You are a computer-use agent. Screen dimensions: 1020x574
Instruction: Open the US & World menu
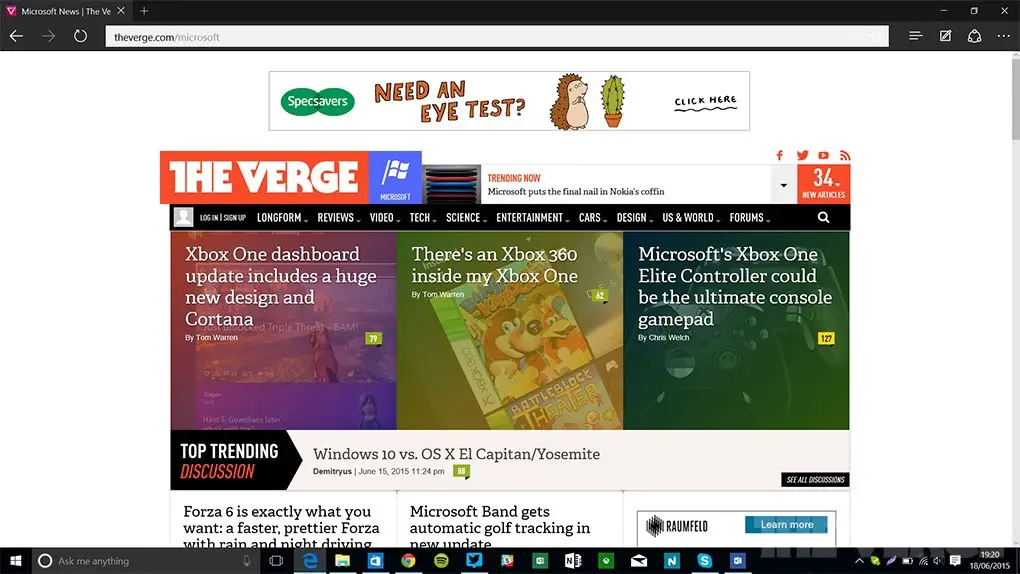(691, 217)
